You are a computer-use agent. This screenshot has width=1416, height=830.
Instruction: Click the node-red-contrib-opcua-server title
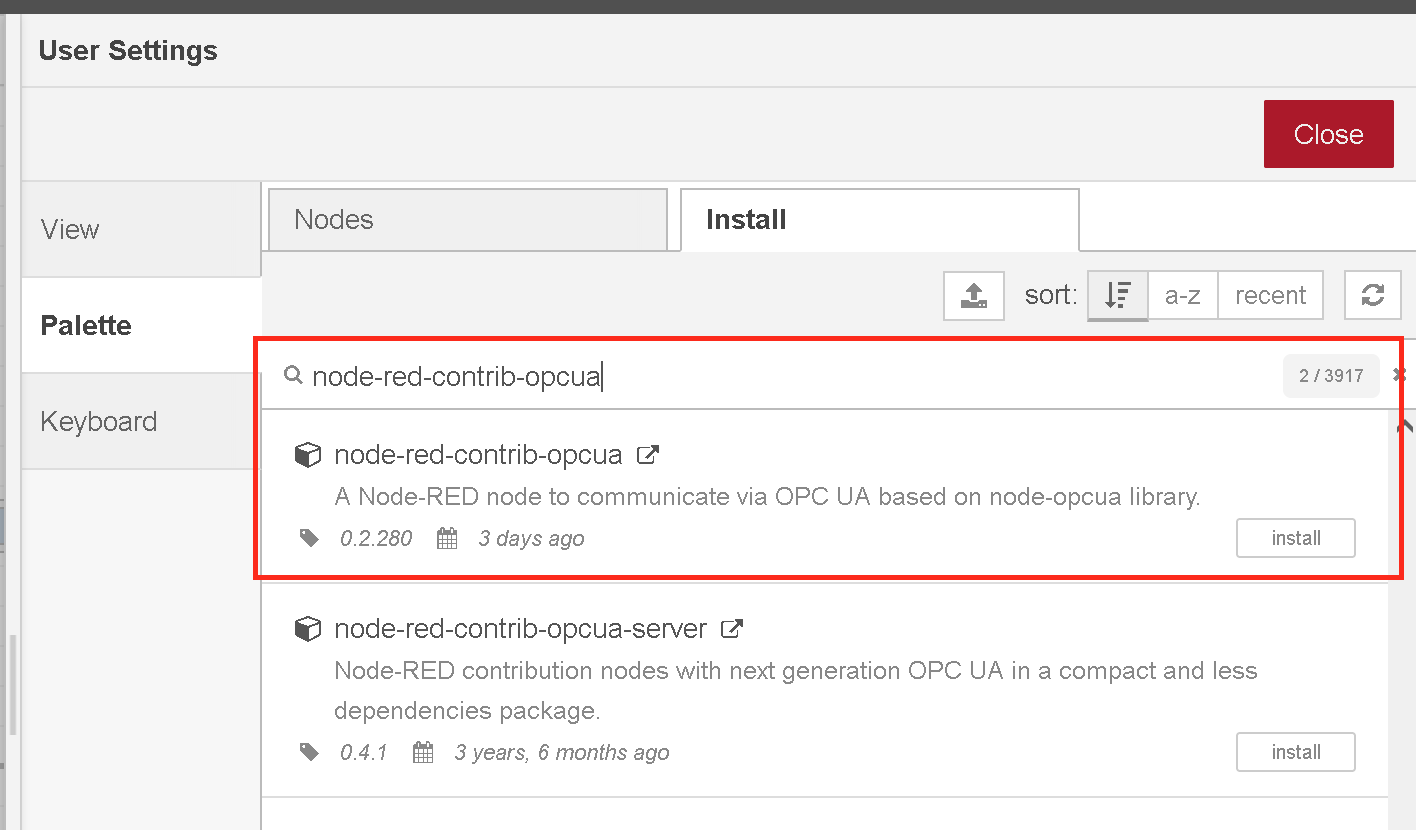click(521, 629)
